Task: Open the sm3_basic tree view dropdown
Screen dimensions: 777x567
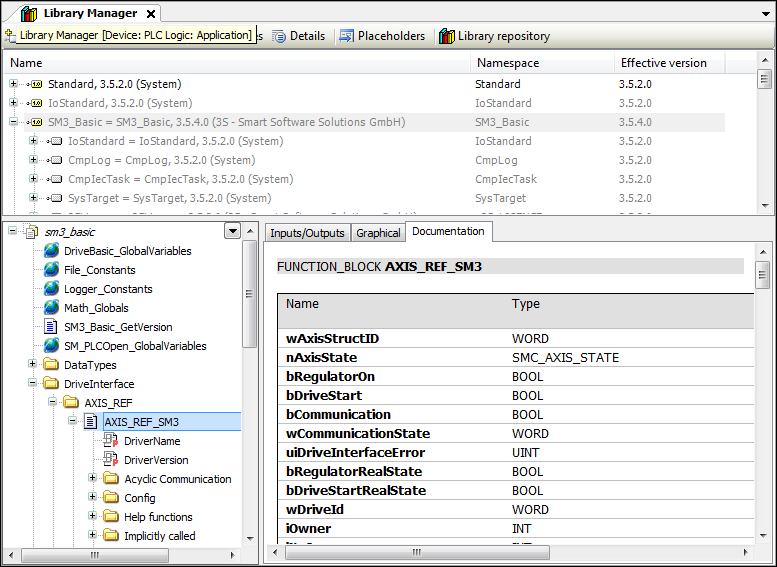Action: pyautogui.click(x=232, y=231)
